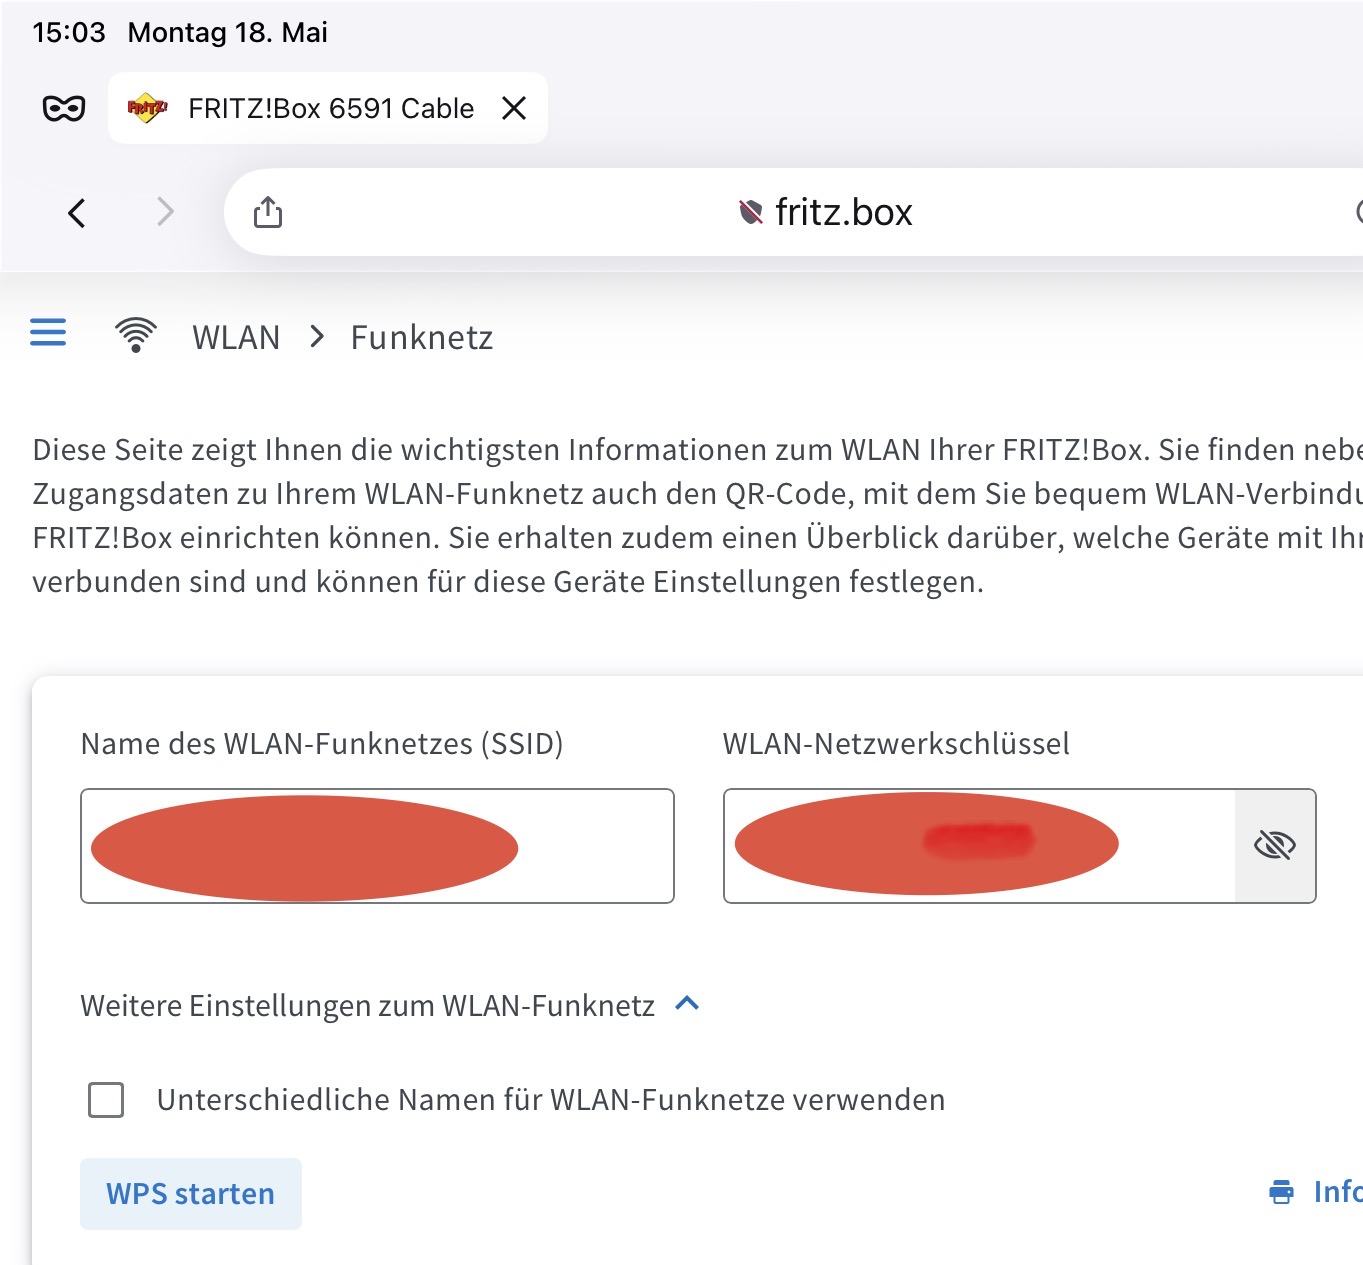The image size is (1363, 1265).
Task: Click the printer icon next to Info
Action: pos(1281,1192)
